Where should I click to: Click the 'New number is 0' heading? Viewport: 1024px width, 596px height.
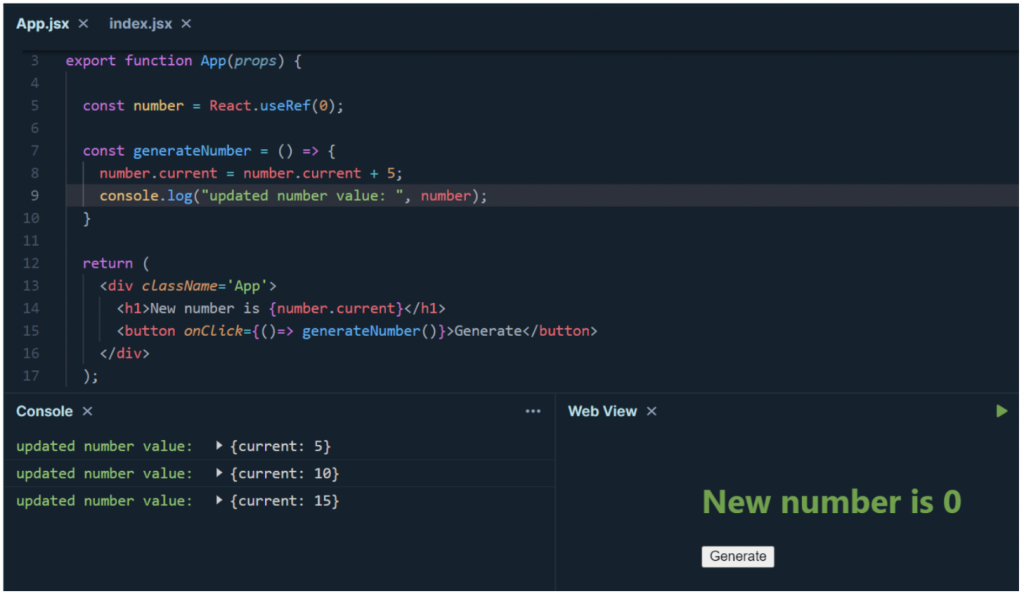pos(831,502)
